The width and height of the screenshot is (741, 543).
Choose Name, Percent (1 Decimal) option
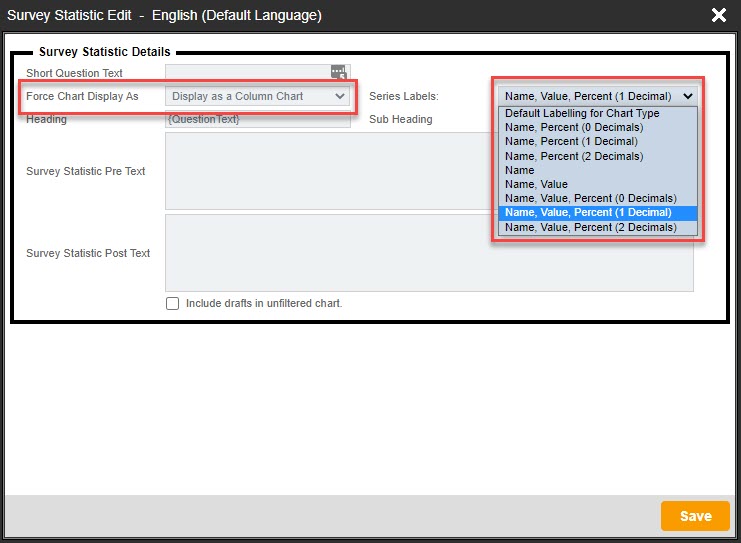pyautogui.click(x=569, y=142)
